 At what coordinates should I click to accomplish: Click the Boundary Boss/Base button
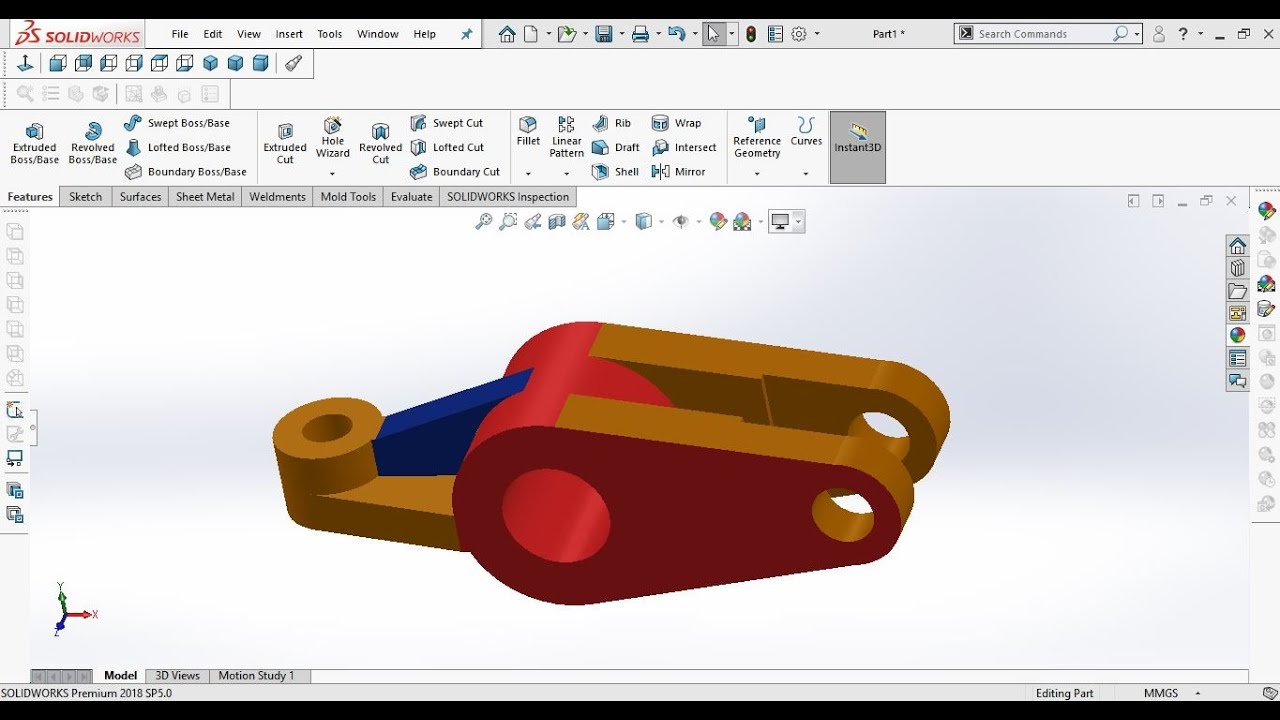(186, 172)
